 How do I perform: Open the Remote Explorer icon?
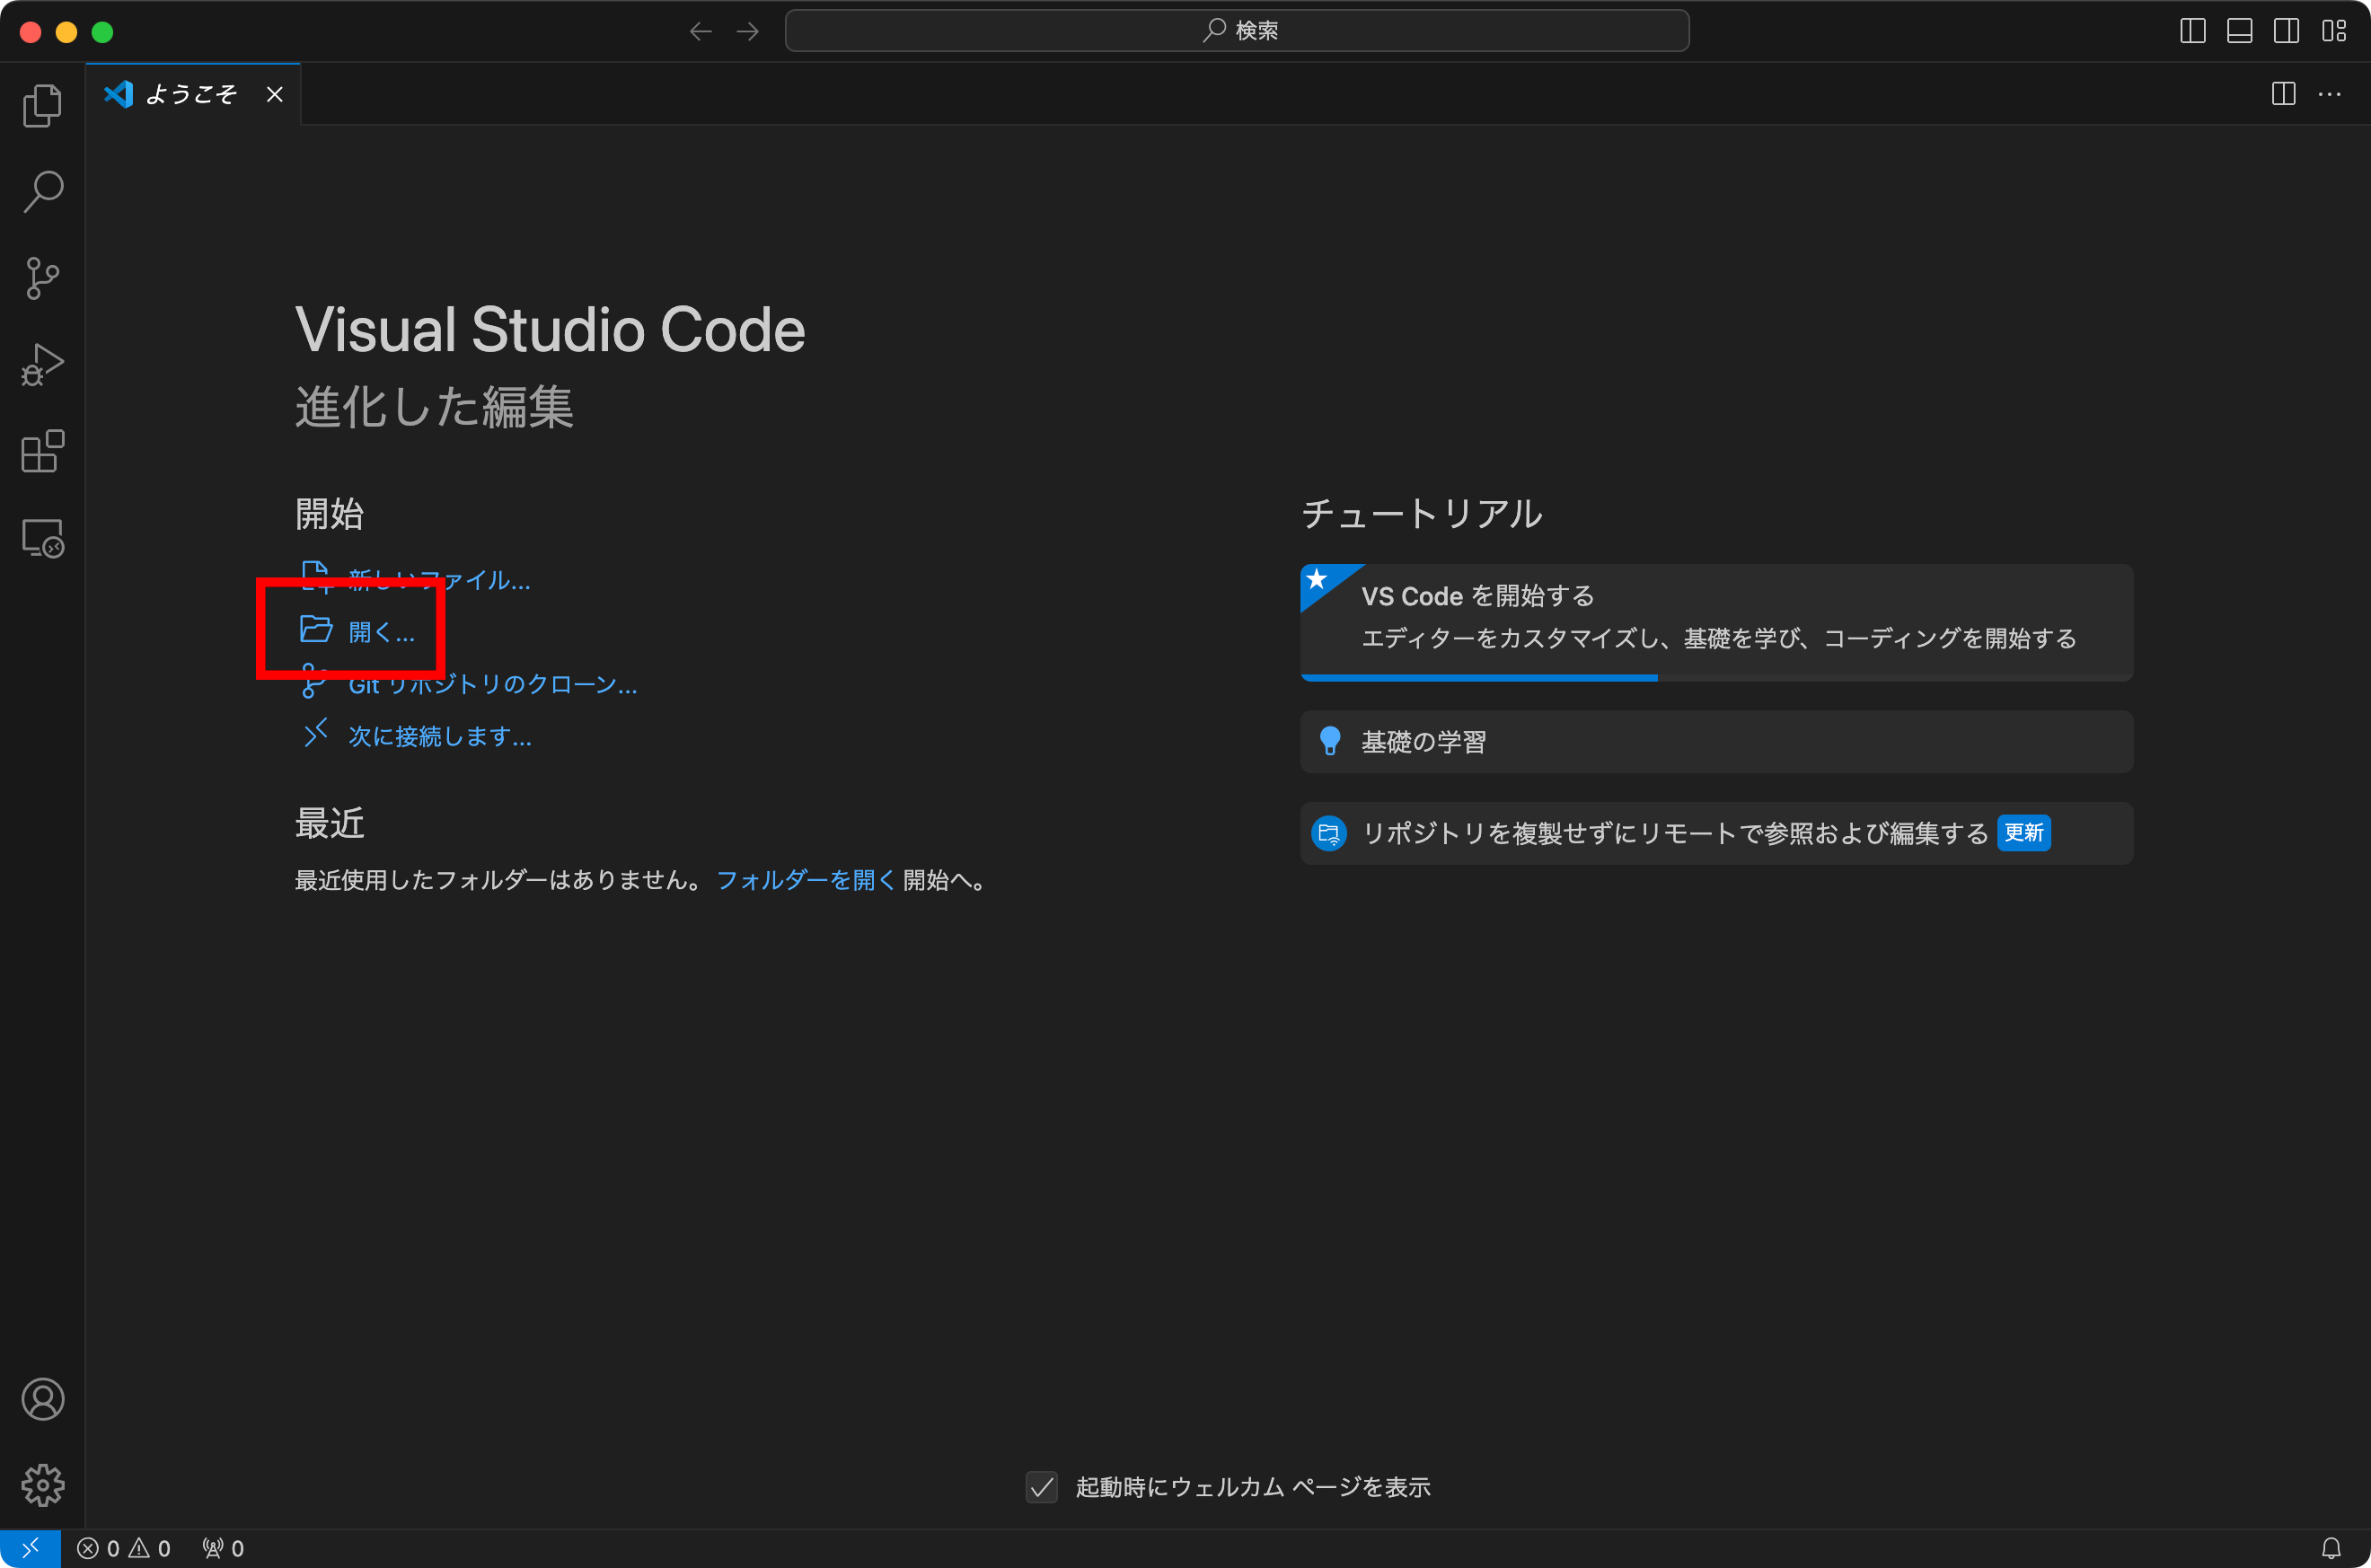click(42, 537)
